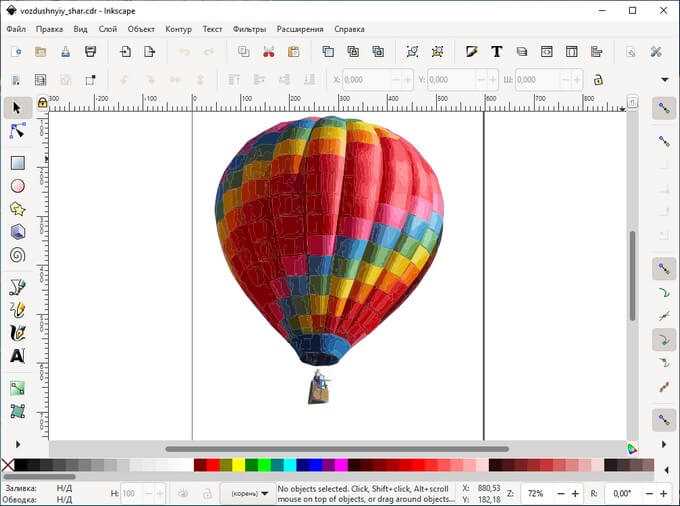Toggle color management view icon
The image size is (680, 506).
(632, 448)
